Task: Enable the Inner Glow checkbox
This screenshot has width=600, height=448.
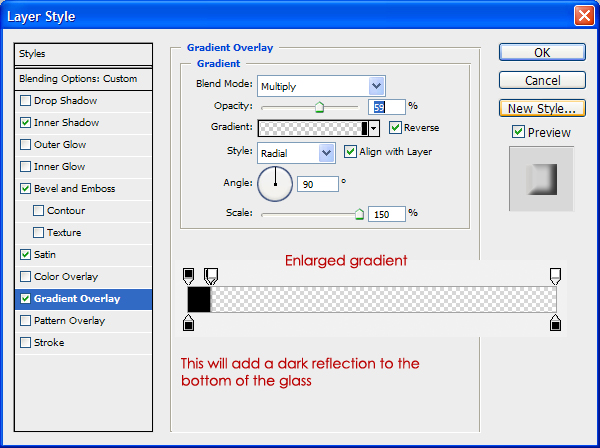Action: 25,167
